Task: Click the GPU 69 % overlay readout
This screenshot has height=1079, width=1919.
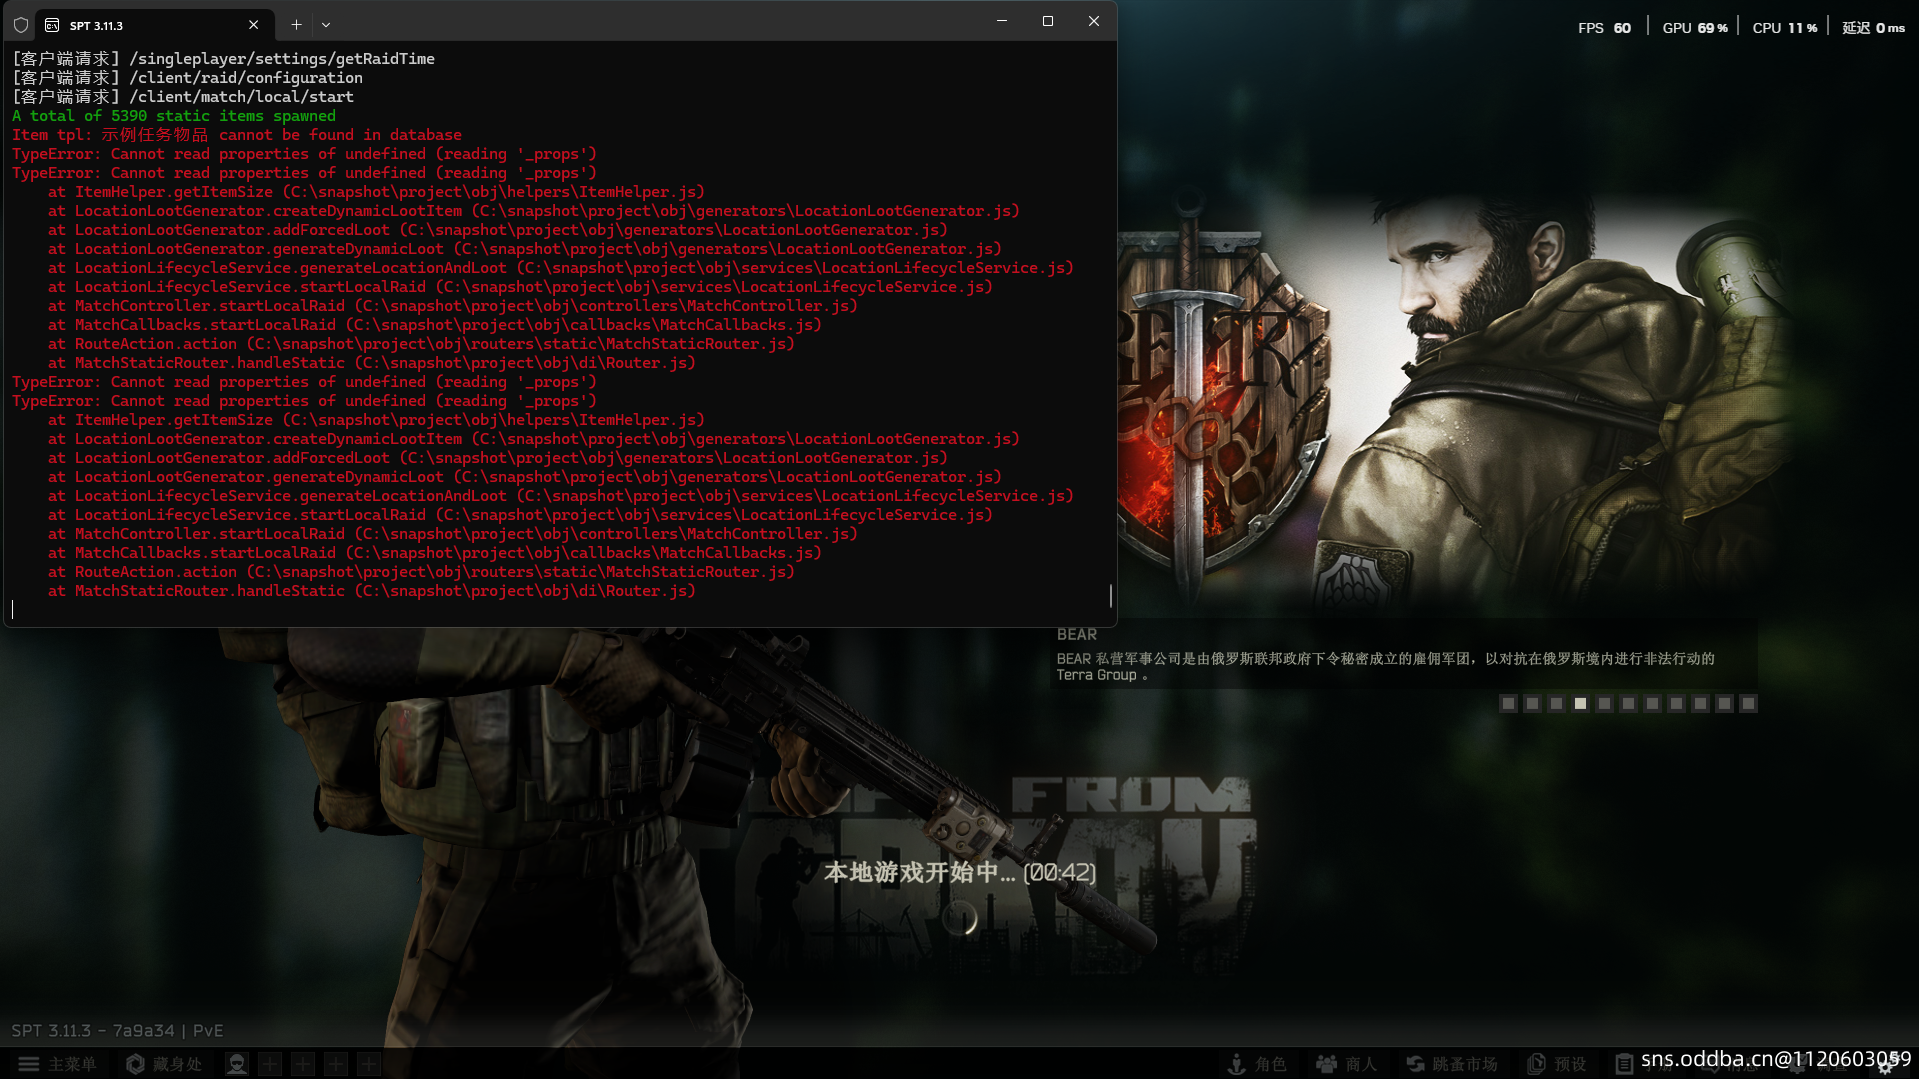Action: [x=1695, y=28]
